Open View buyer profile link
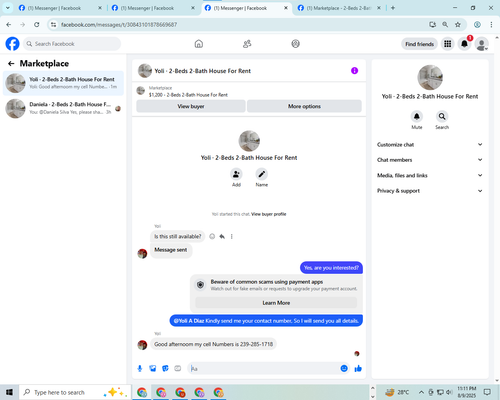The image size is (500, 400). (268, 214)
